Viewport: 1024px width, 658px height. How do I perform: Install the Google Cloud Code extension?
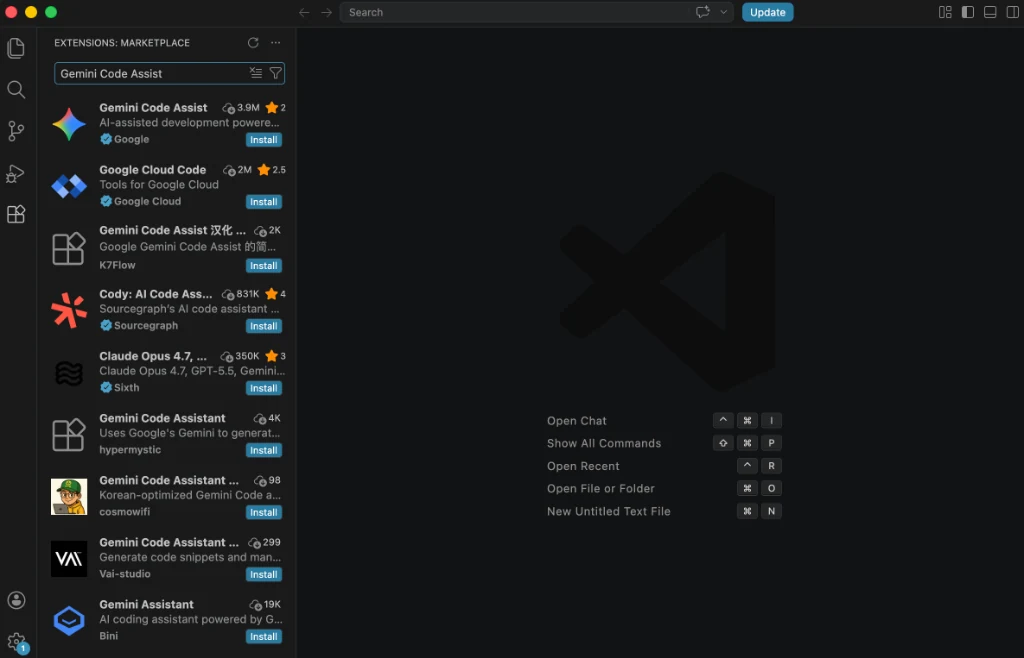click(x=264, y=202)
